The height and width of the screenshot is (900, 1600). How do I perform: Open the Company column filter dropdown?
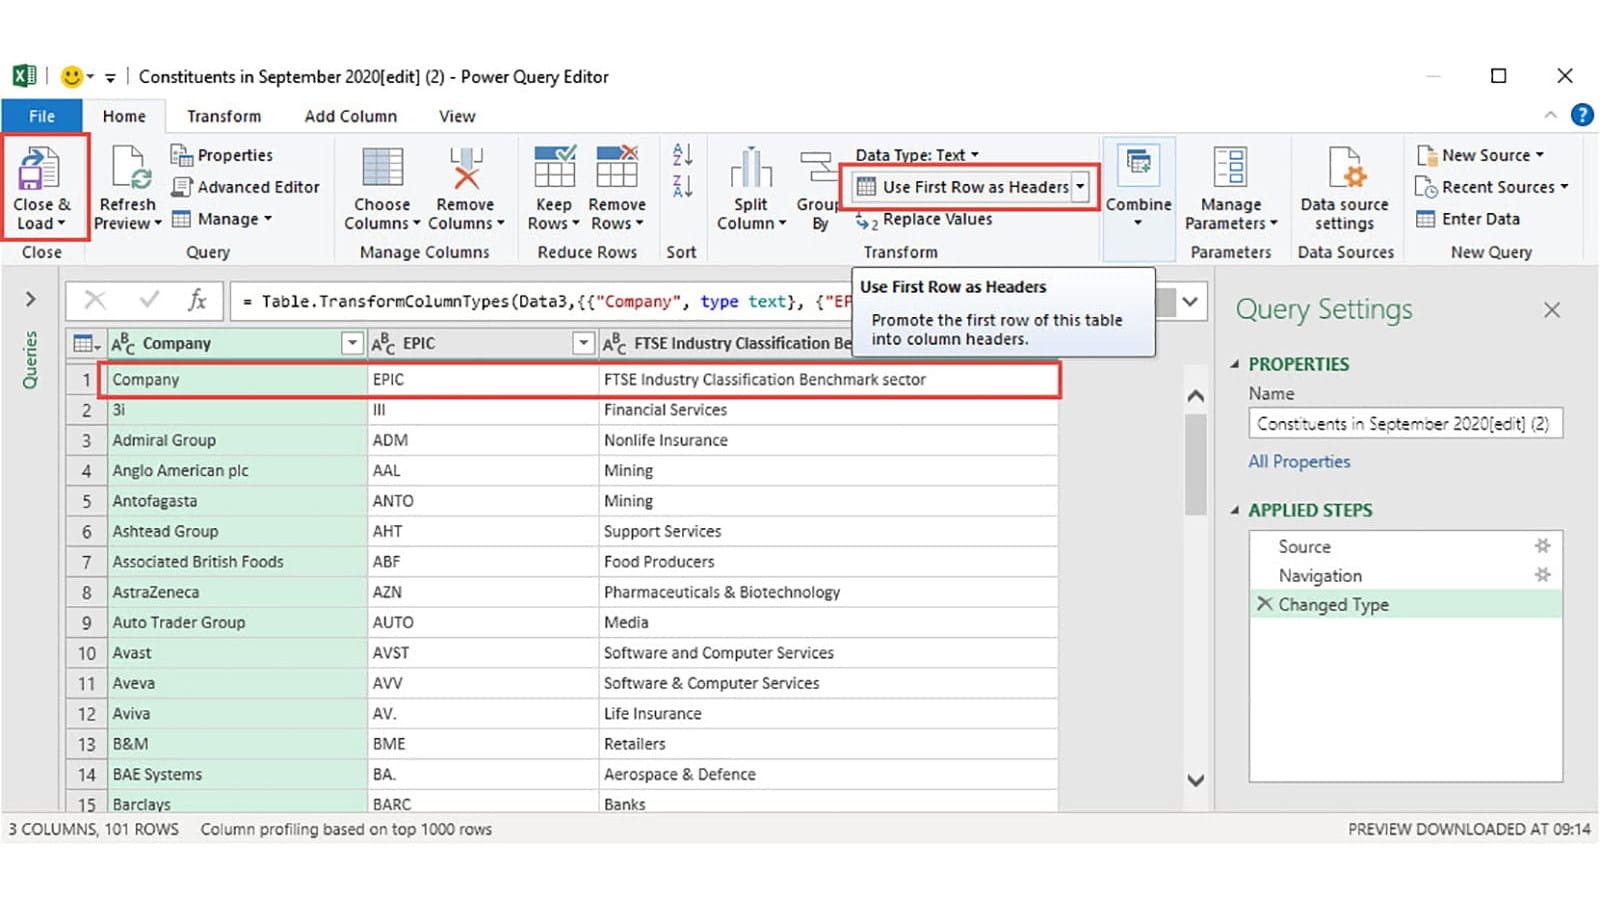pos(352,344)
